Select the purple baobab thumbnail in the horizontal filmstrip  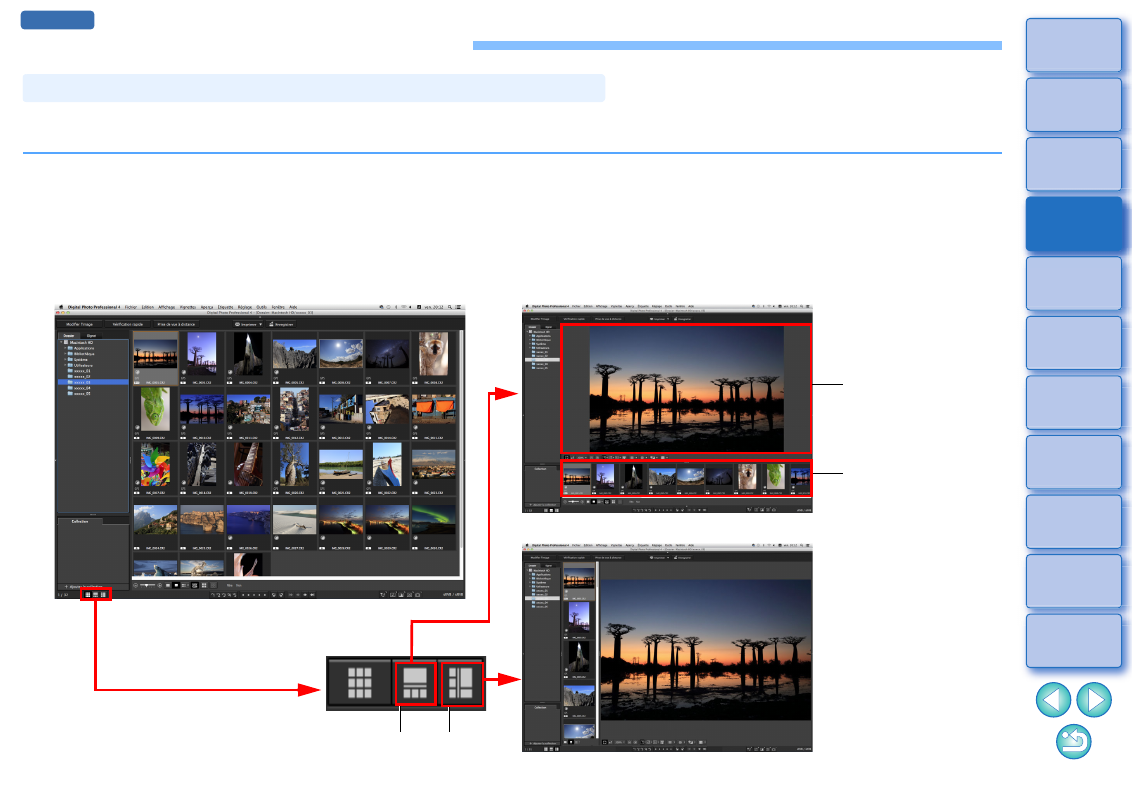point(605,477)
